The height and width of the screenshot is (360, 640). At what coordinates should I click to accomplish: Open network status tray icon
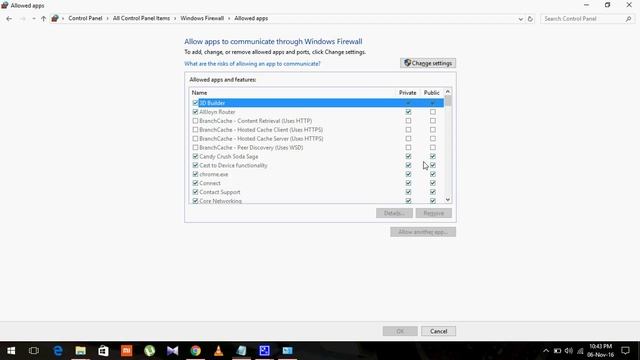[580, 351]
